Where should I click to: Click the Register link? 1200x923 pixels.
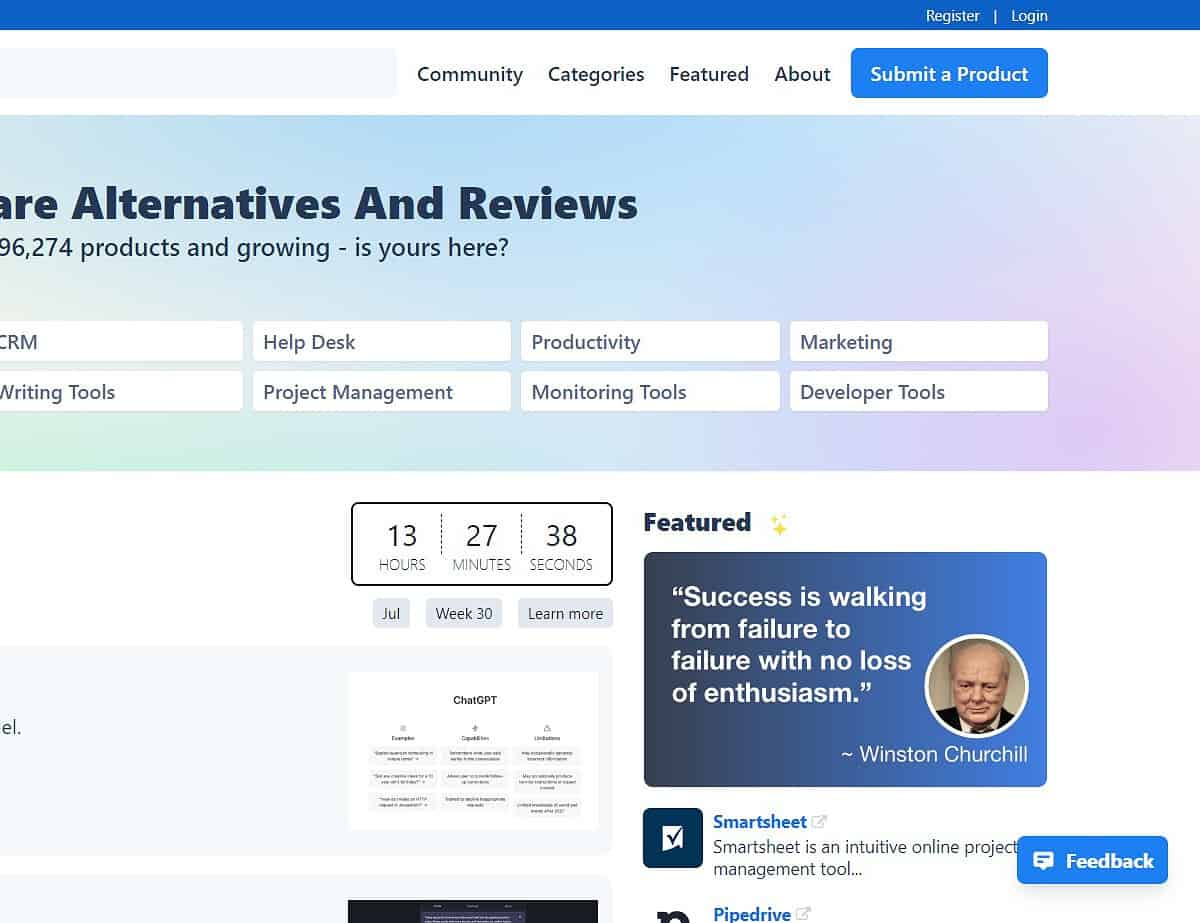click(952, 16)
